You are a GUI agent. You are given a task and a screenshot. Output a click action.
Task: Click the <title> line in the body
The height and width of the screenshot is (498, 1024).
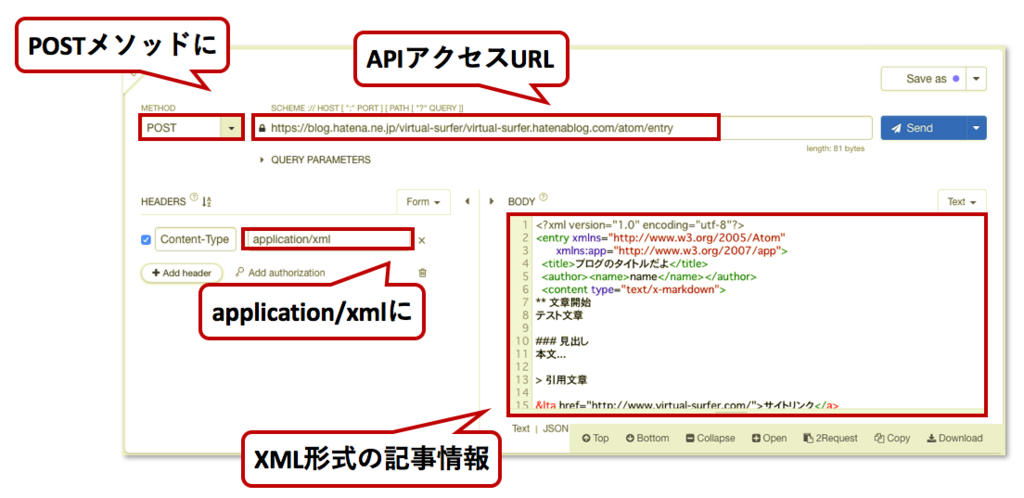pos(624,264)
